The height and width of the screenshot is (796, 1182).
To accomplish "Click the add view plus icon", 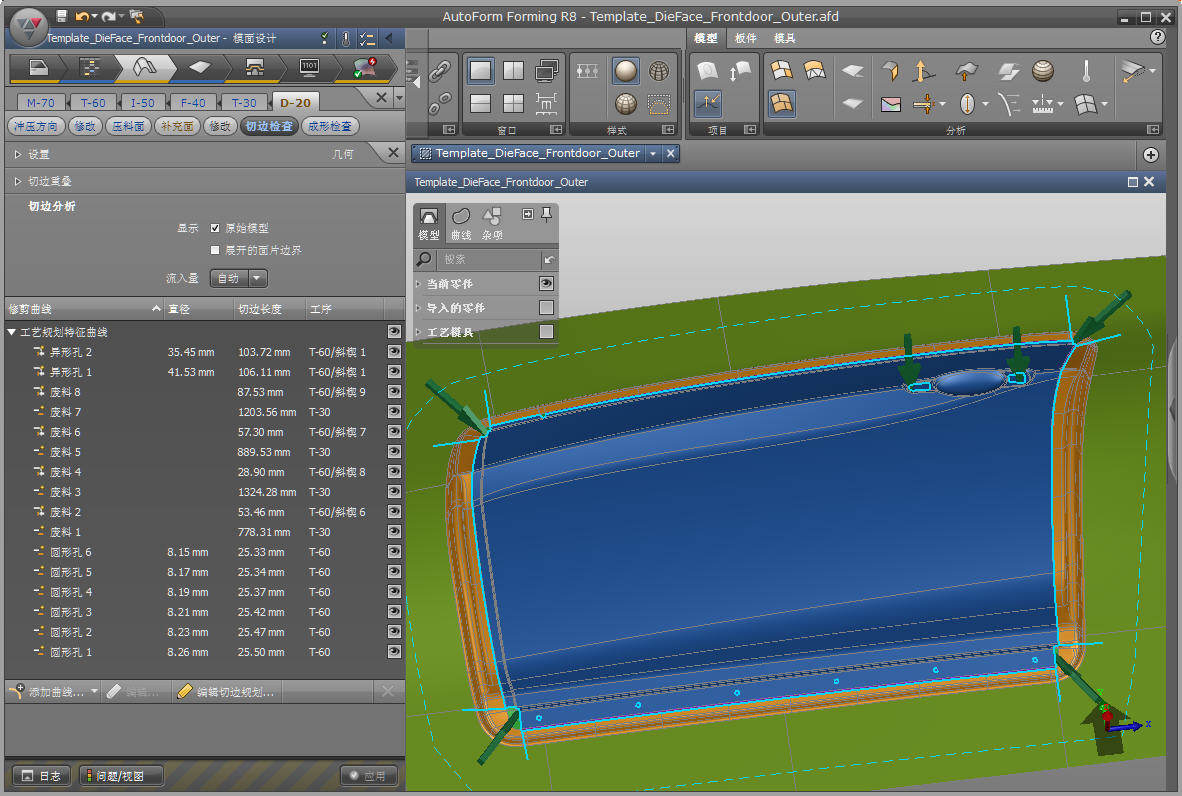I will [x=1150, y=155].
